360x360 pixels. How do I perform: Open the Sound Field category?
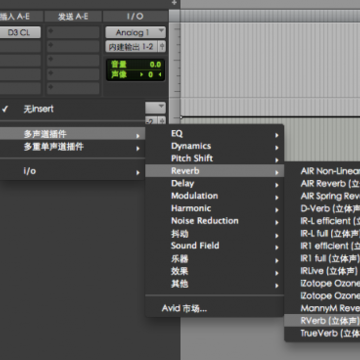215,246
